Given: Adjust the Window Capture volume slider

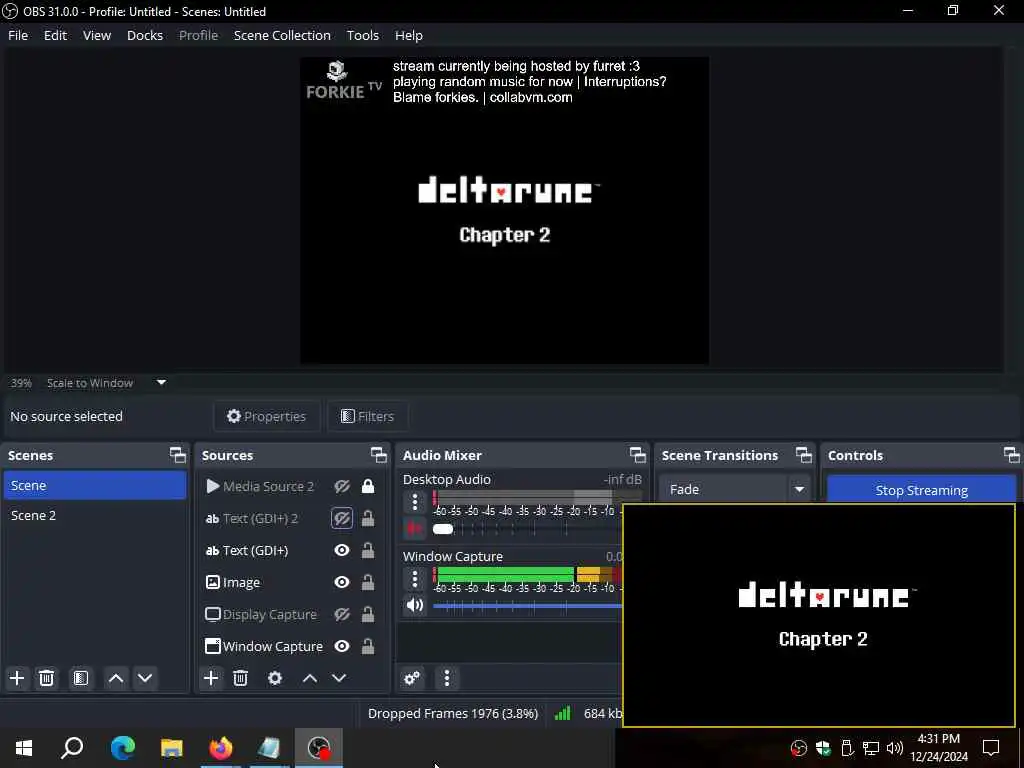Looking at the screenshot, I should (528, 606).
